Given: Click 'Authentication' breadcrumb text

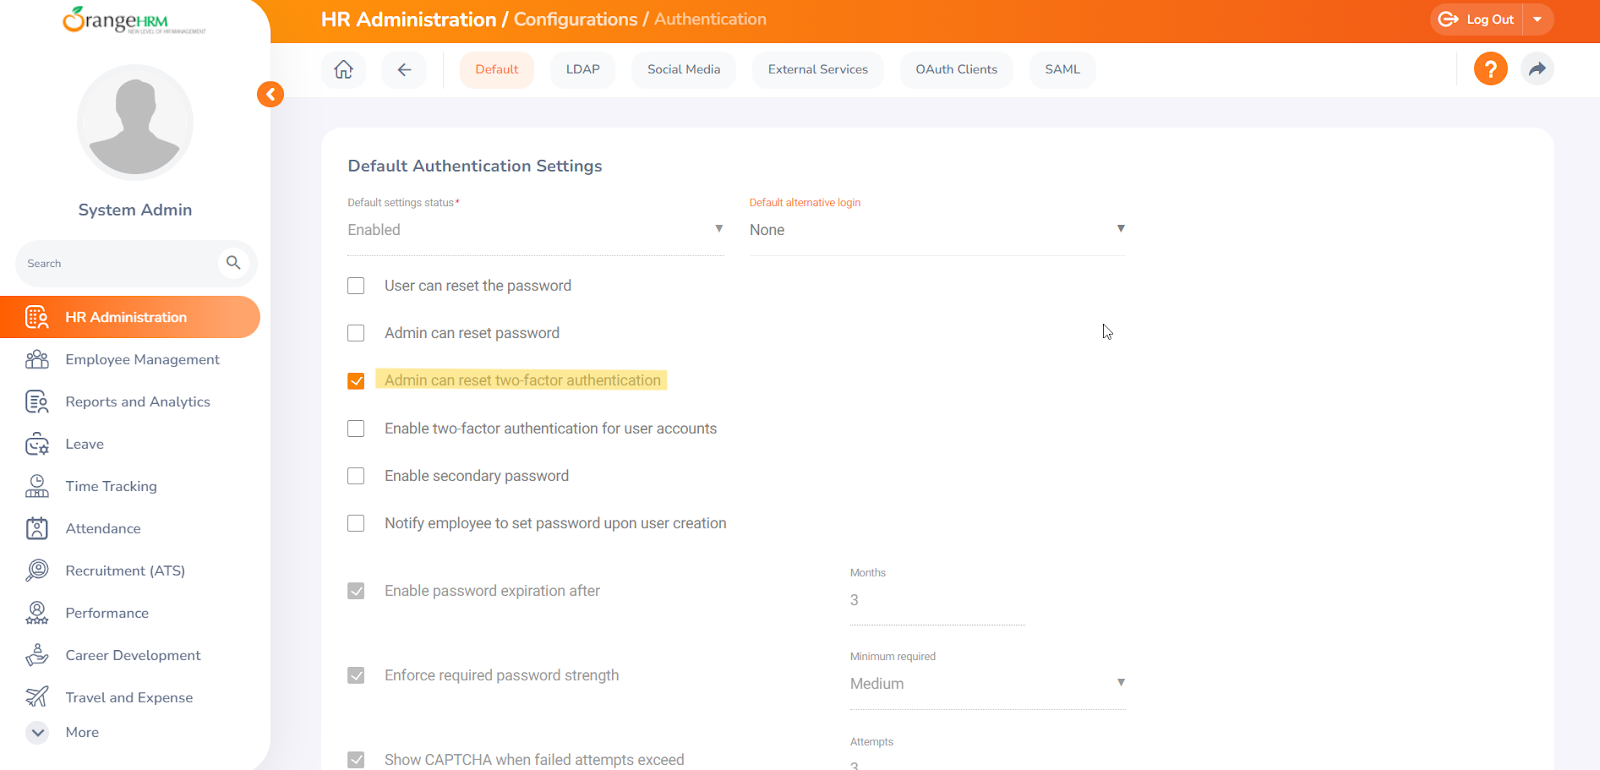Looking at the screenshot, I should point(710,19).
